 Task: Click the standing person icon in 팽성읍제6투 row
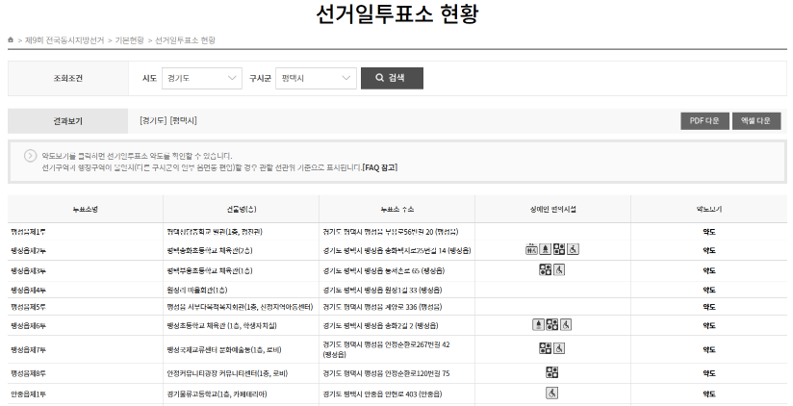[x=539, y=325]
